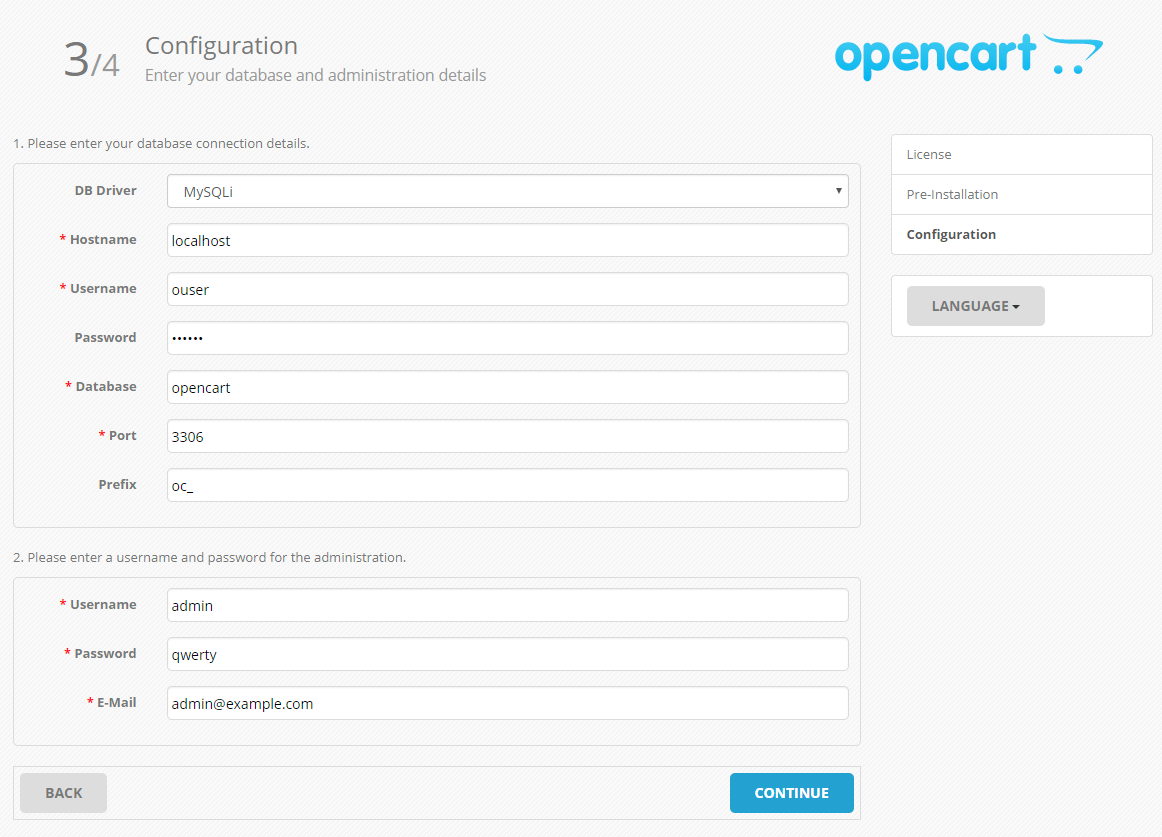The width and height of the screenshot is (1162, 837).
Task: Select the License step in sidebar
Action: 1021,155
